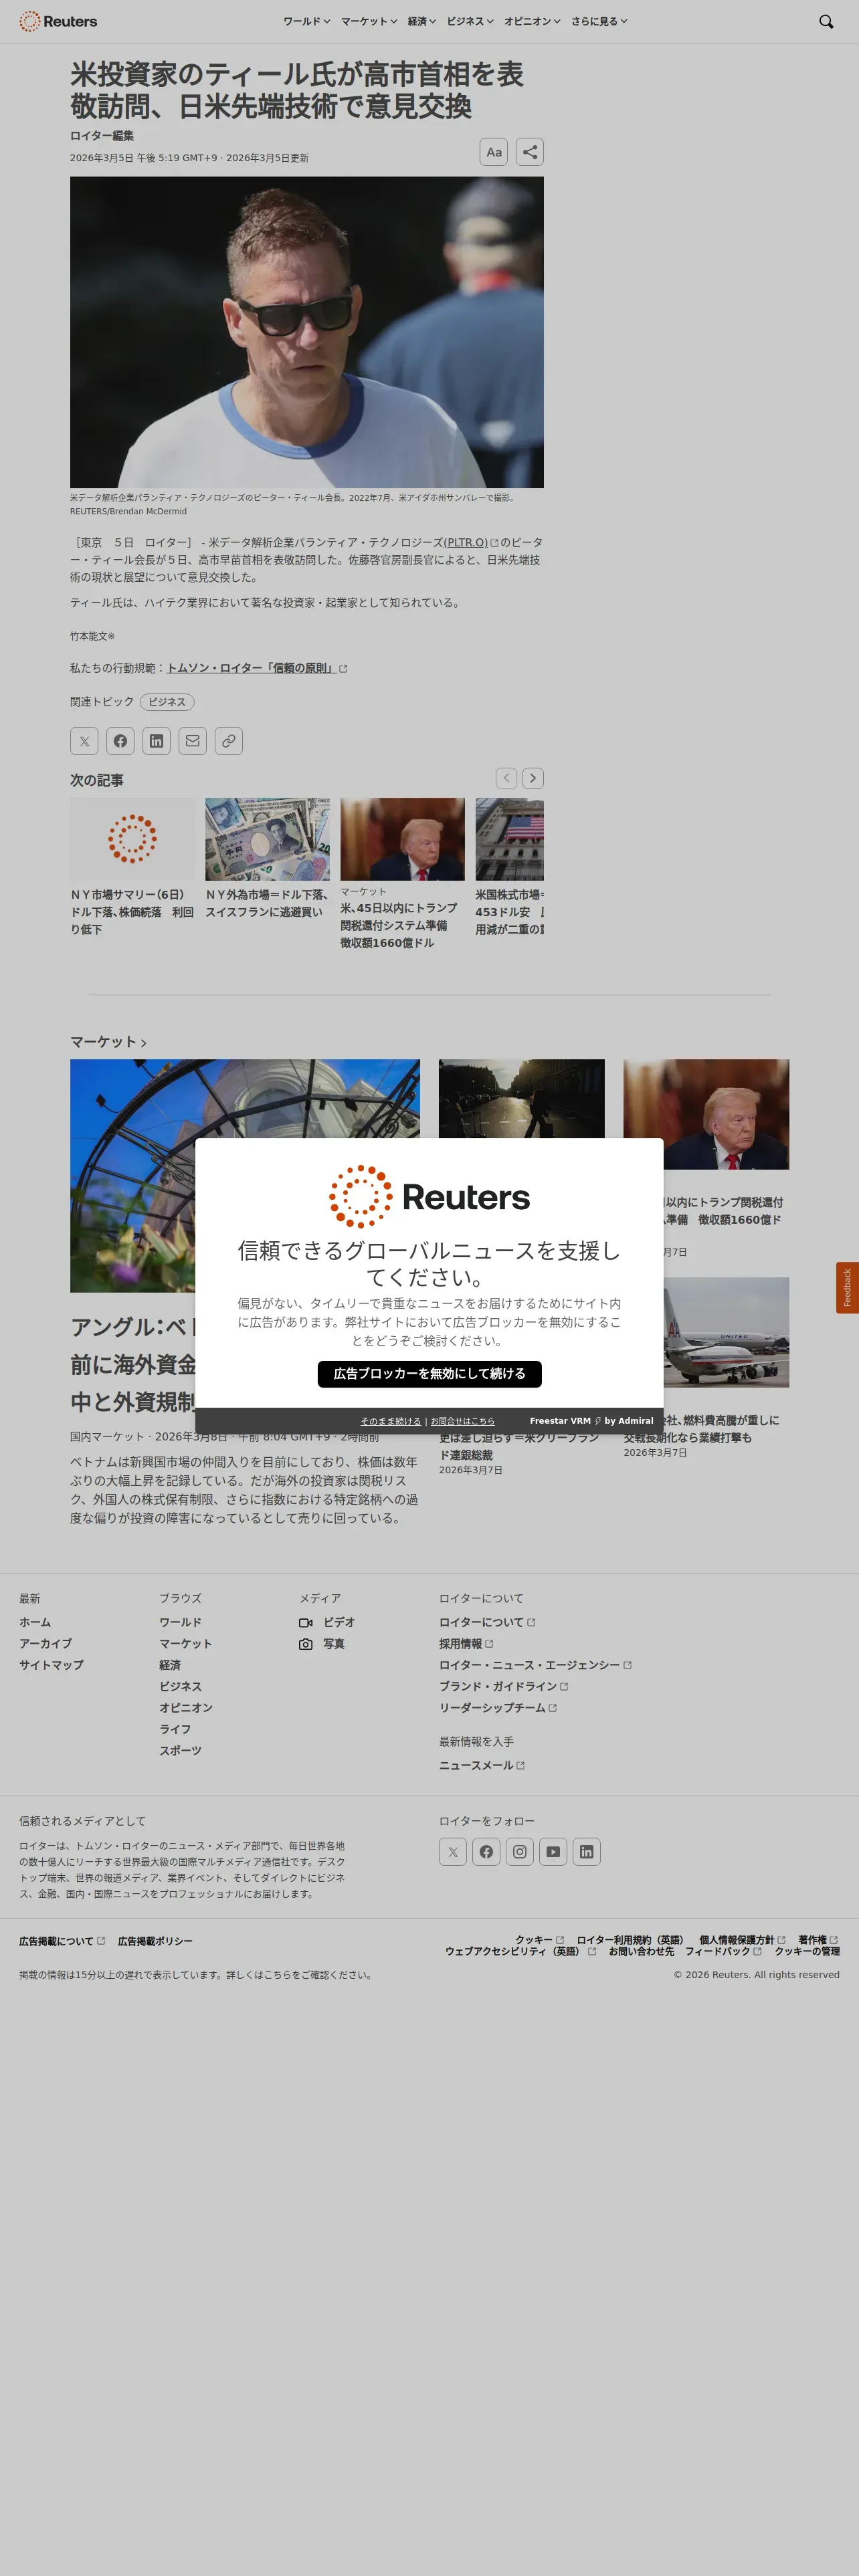Viewport: 859px width, 2576px height.
Task: Open 個人情報保護方針 link
Action: tap(742, 1940)
